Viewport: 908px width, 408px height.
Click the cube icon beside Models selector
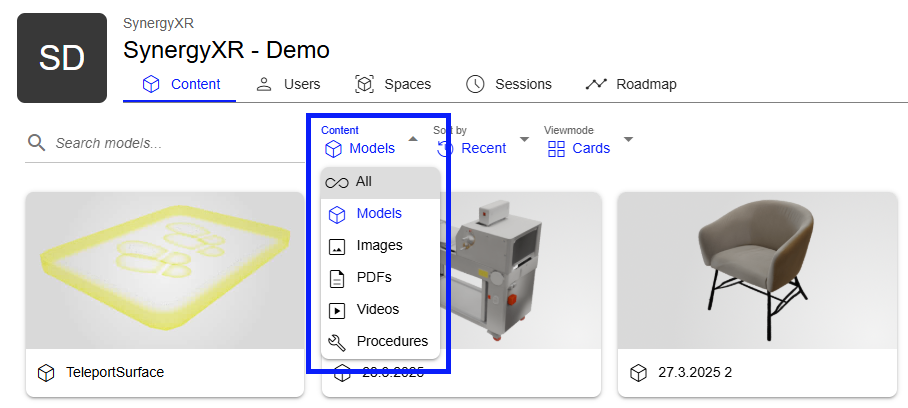click(x=333, y=149)
